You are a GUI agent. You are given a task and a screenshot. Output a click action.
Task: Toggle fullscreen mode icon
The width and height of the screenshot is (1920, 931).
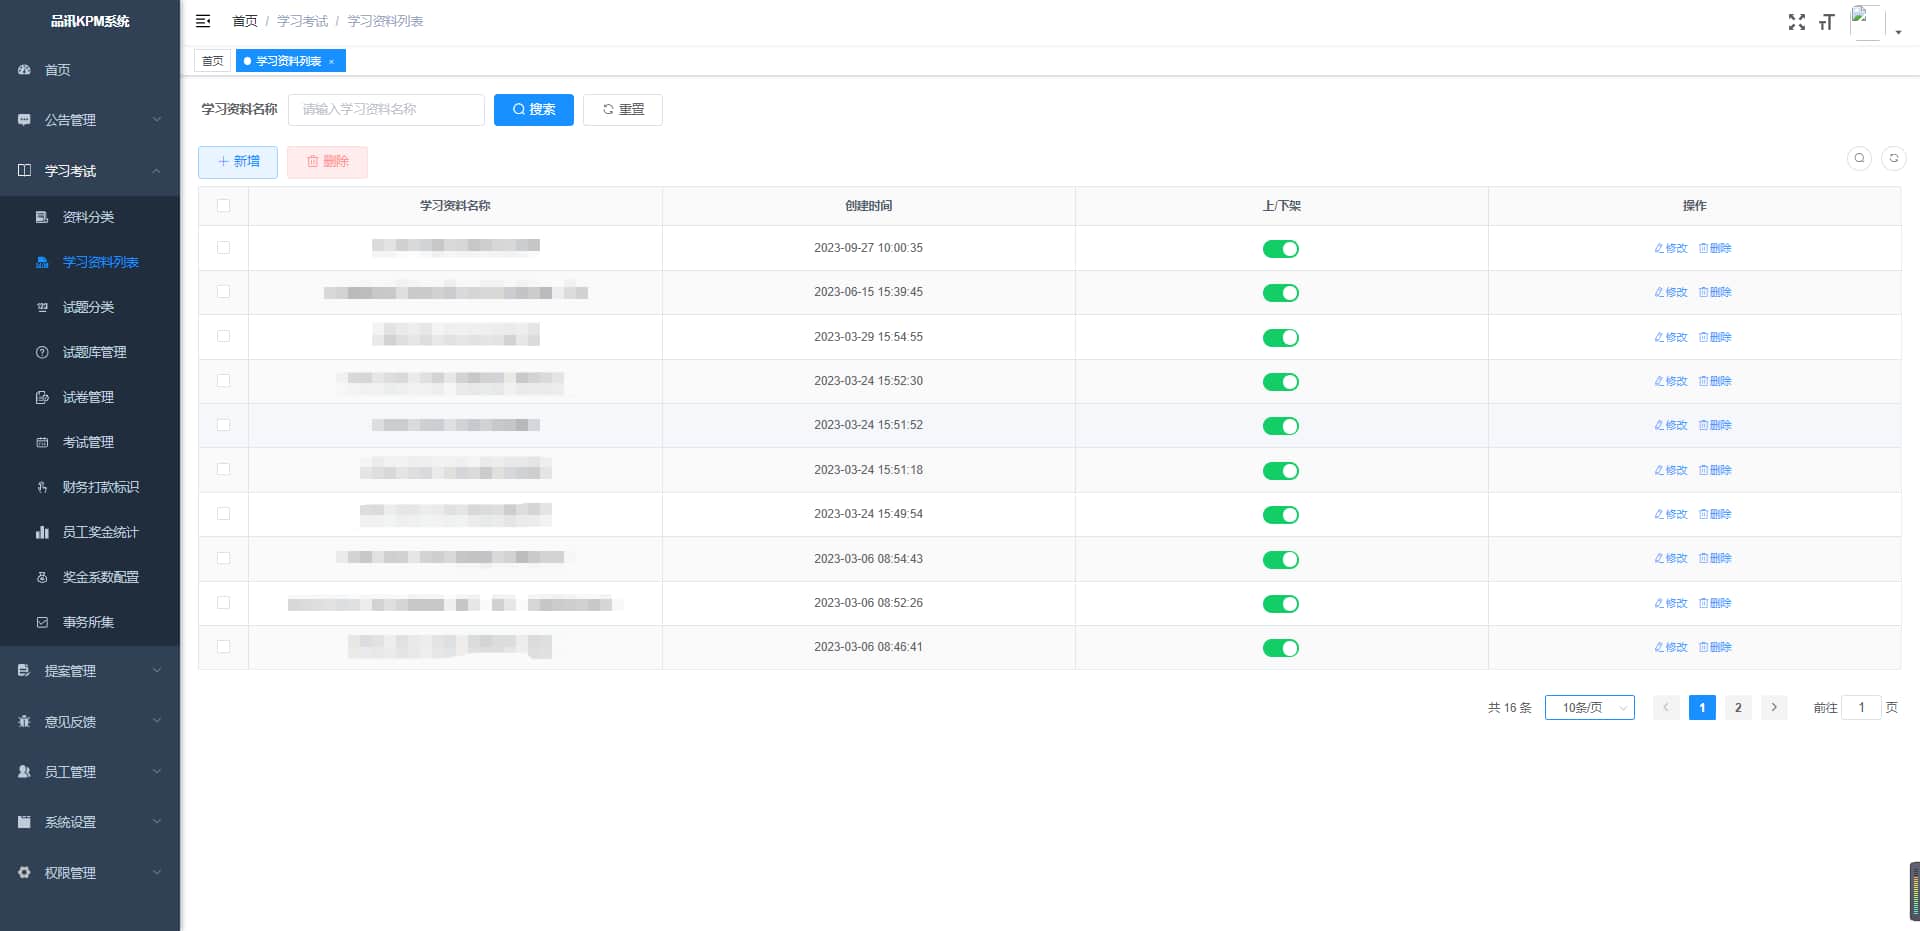[1797, 22]
